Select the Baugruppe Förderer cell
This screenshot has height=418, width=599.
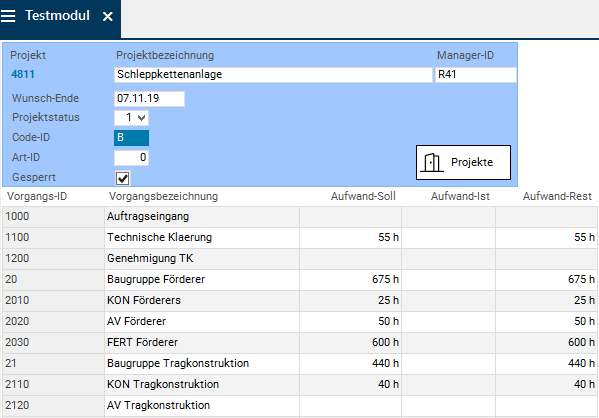pos(202,280)
